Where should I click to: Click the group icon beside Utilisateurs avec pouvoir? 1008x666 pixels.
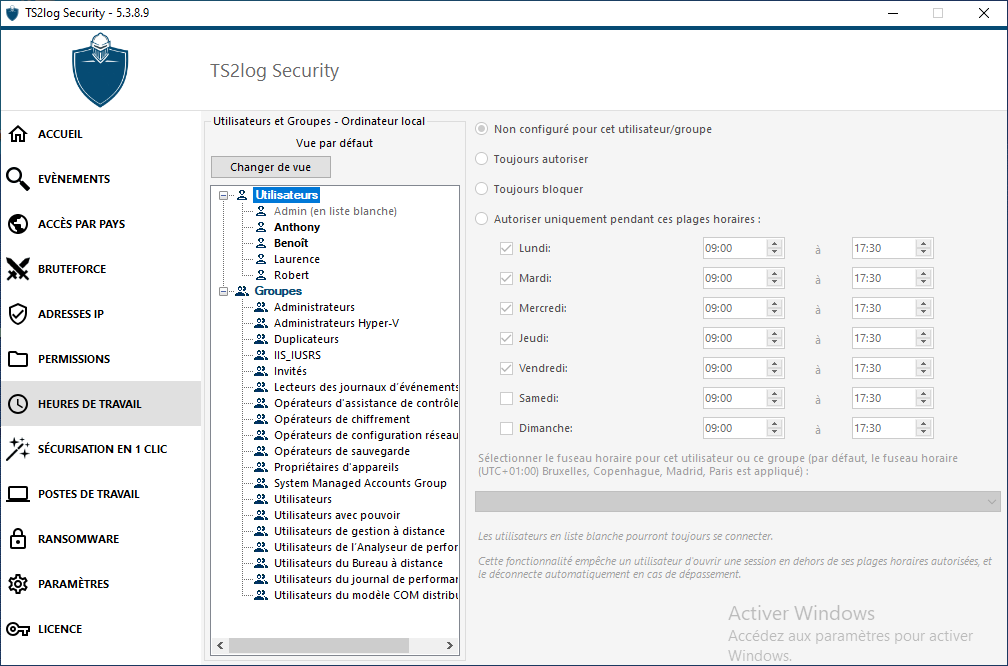click(261, 515)
